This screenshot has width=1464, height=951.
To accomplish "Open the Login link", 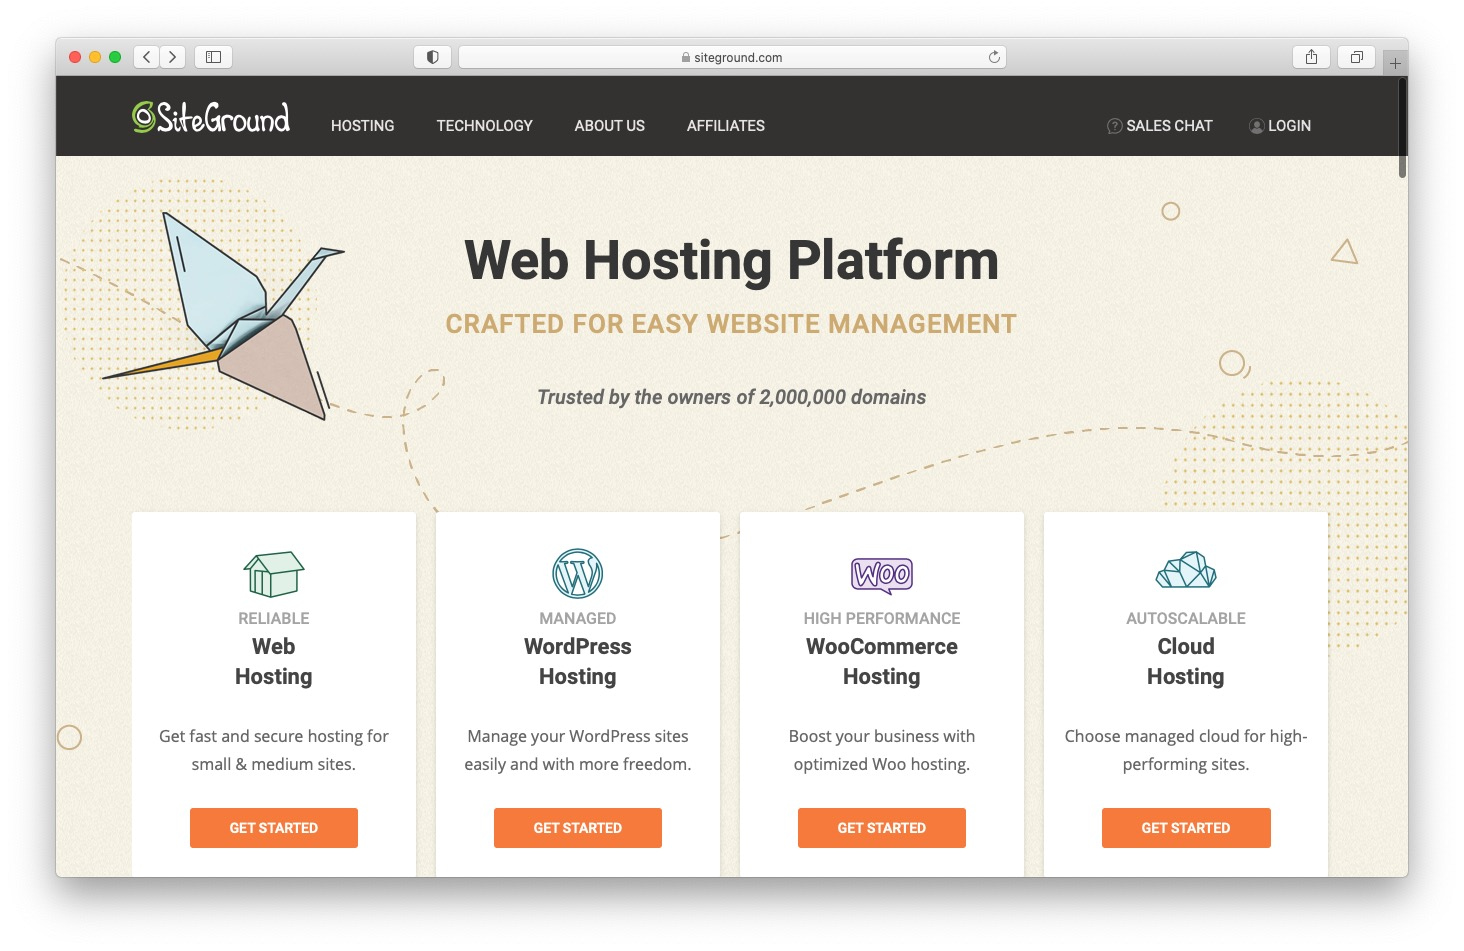I will pyautogui.click(x=1280, y=126).
